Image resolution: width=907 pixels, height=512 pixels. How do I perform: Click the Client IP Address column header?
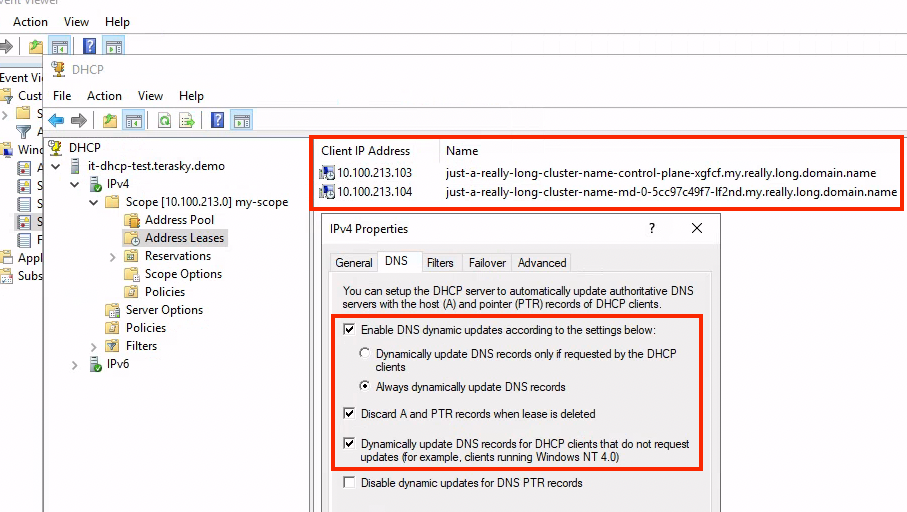pos(365,151)
